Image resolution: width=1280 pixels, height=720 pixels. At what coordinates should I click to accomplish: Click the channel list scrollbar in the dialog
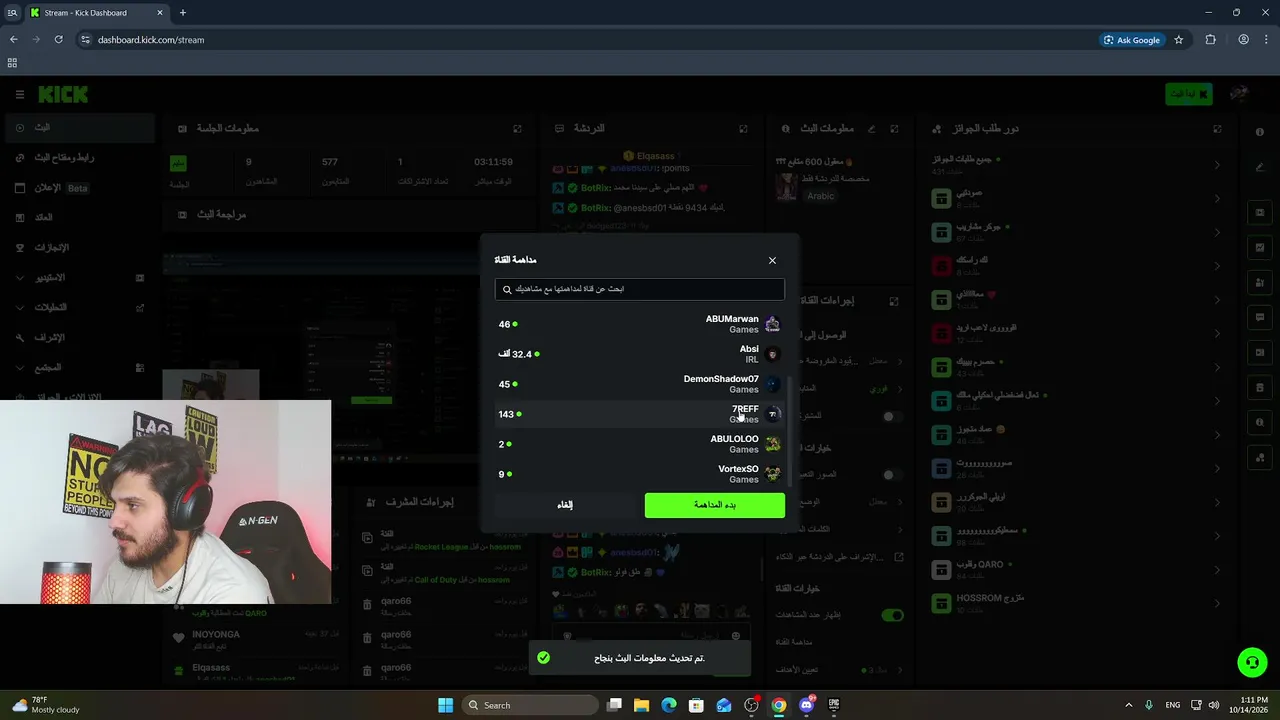[791, 430]
